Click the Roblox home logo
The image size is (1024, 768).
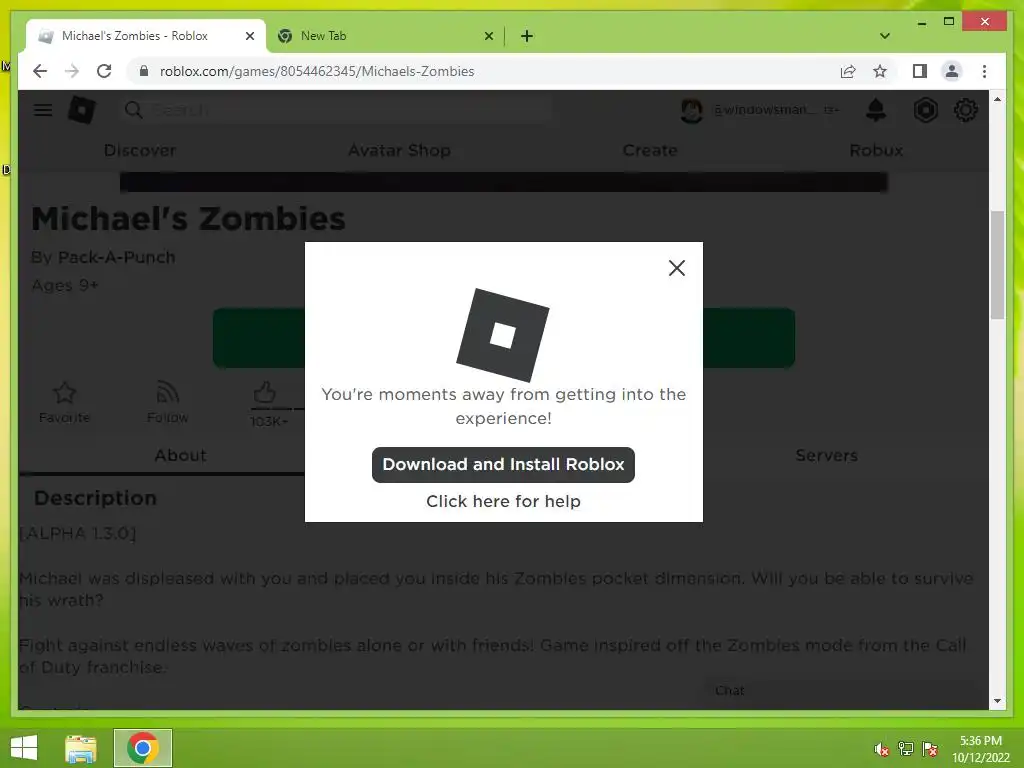(82, 110)
